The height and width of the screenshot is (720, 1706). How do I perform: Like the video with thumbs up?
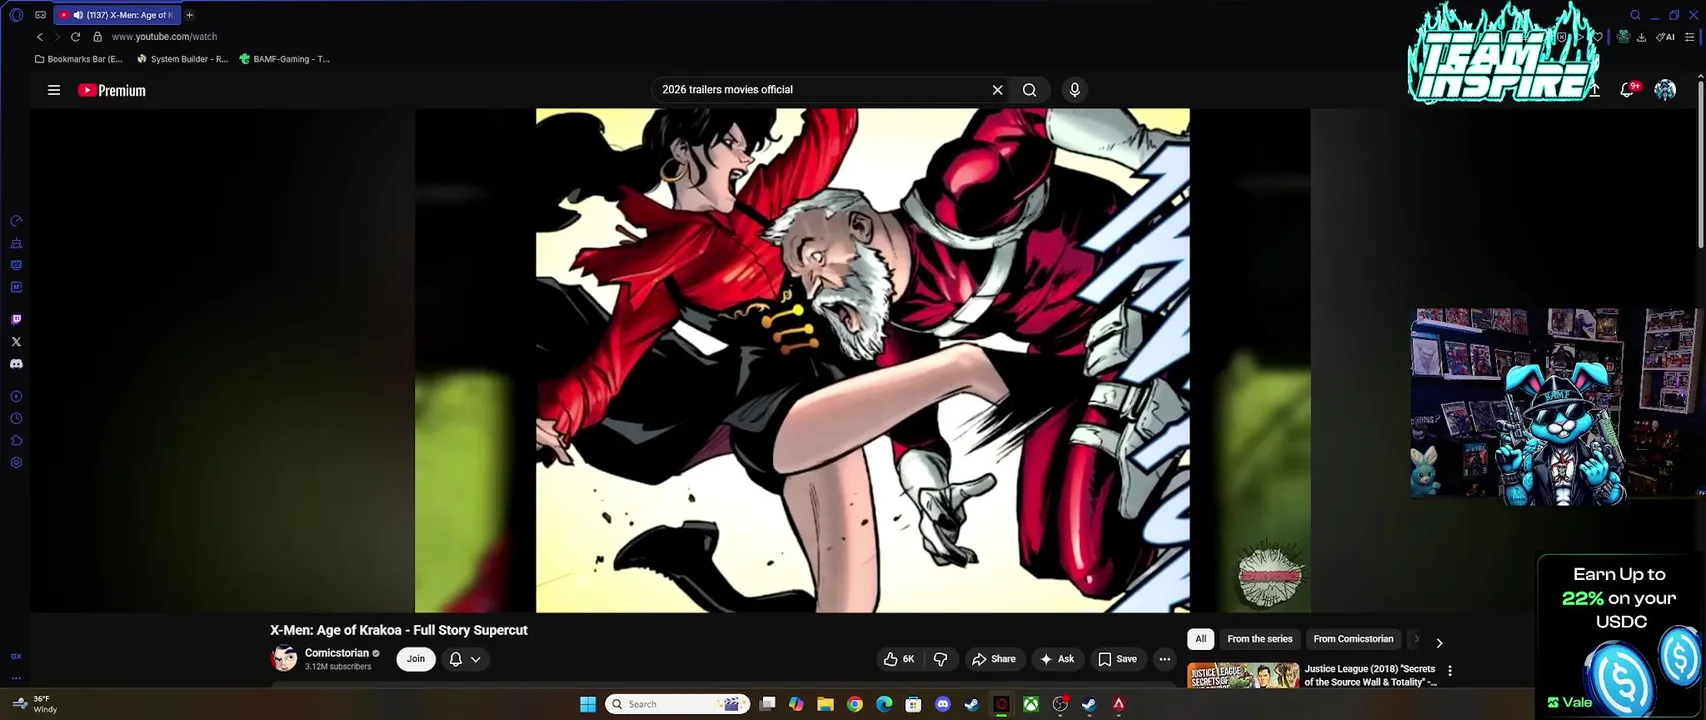[x=899, y=659]
